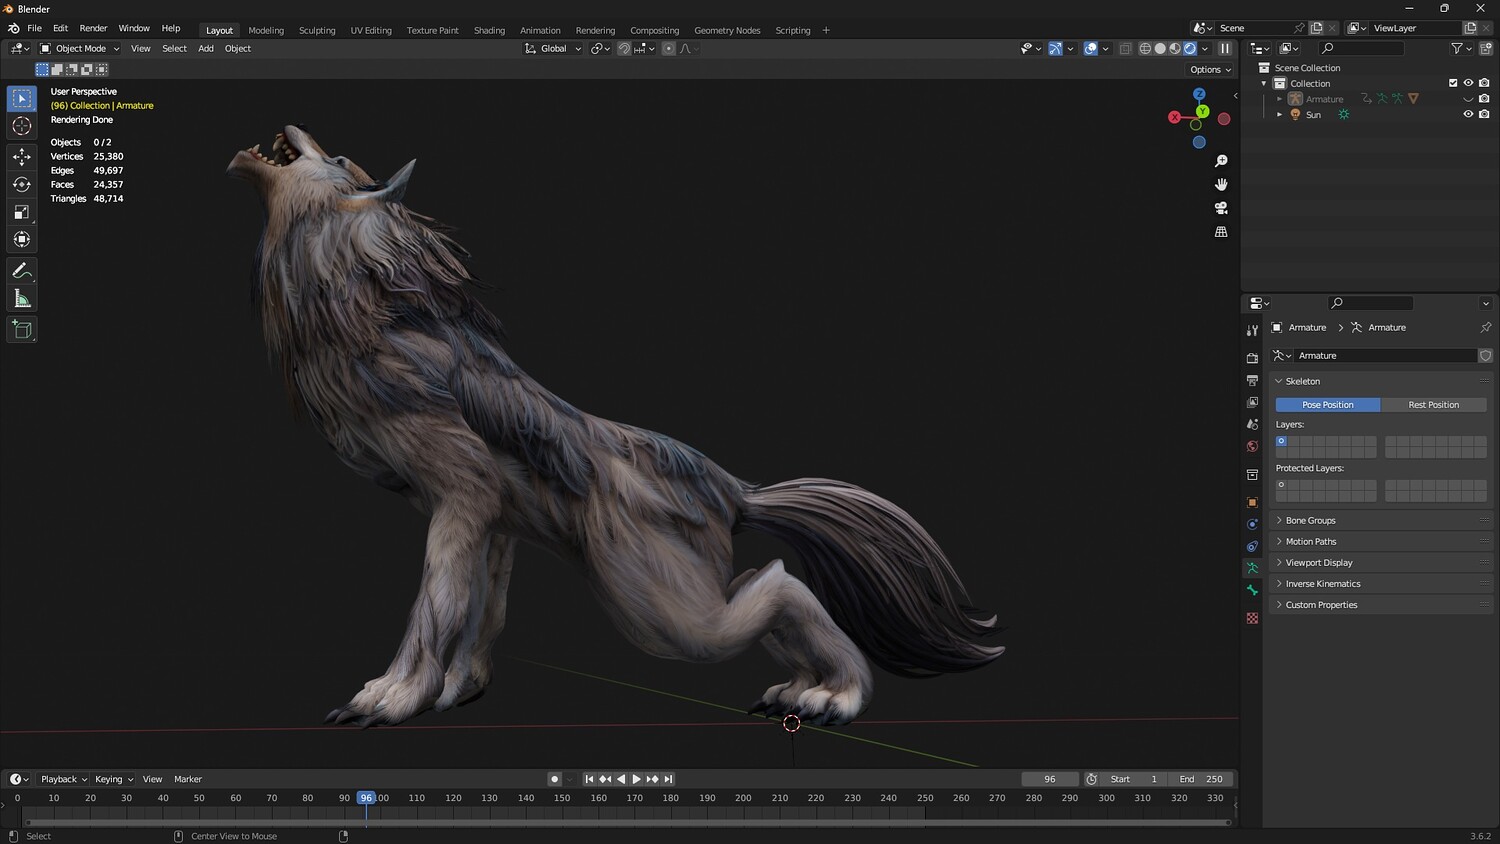Image resolution: width=1500 pixels, height=844 pixels.
Task: Uncheck Collection exclude from view layer checkbox
Action: coord(1453,83)
